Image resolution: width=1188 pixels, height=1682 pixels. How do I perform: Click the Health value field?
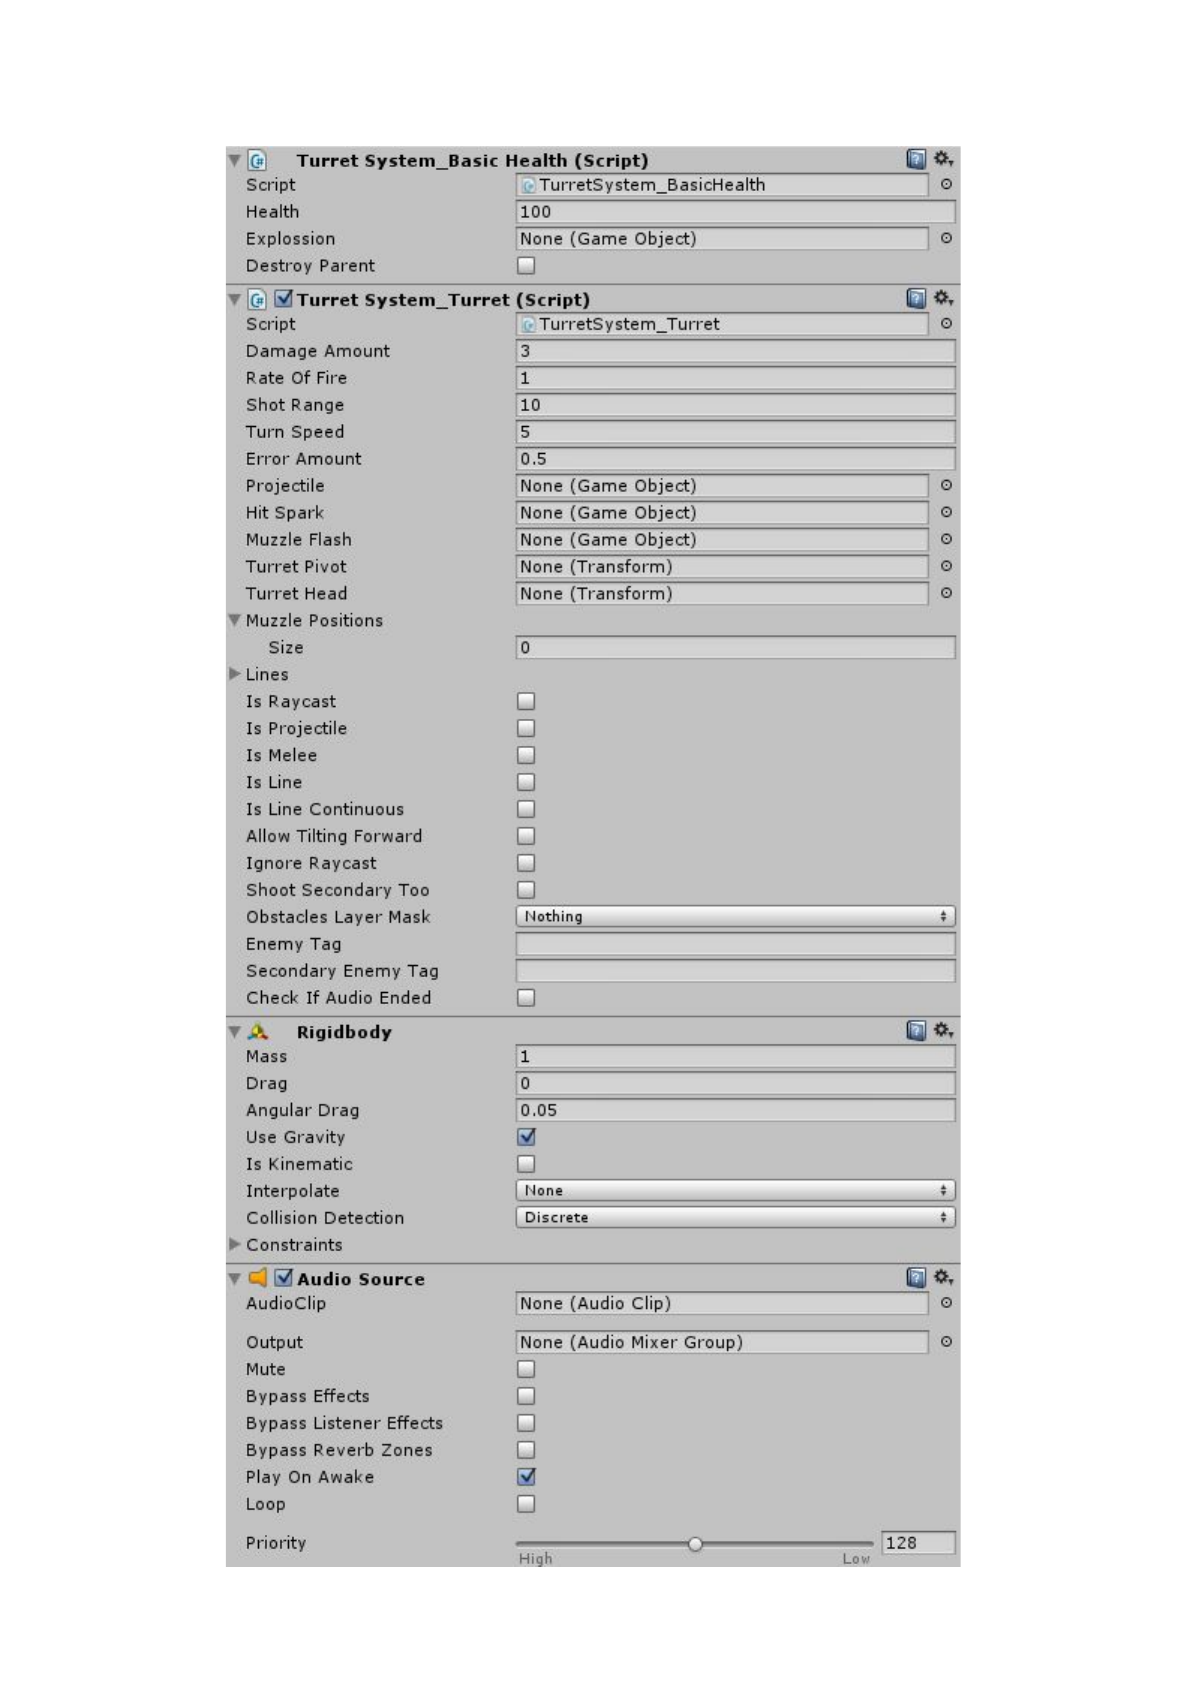(735, 211)
